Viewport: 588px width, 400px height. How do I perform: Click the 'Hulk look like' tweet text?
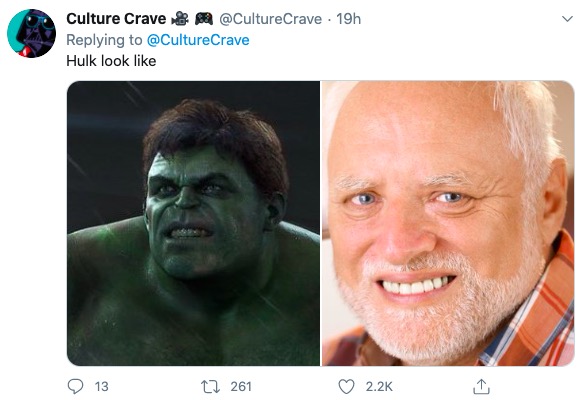[x=111, y=61]
